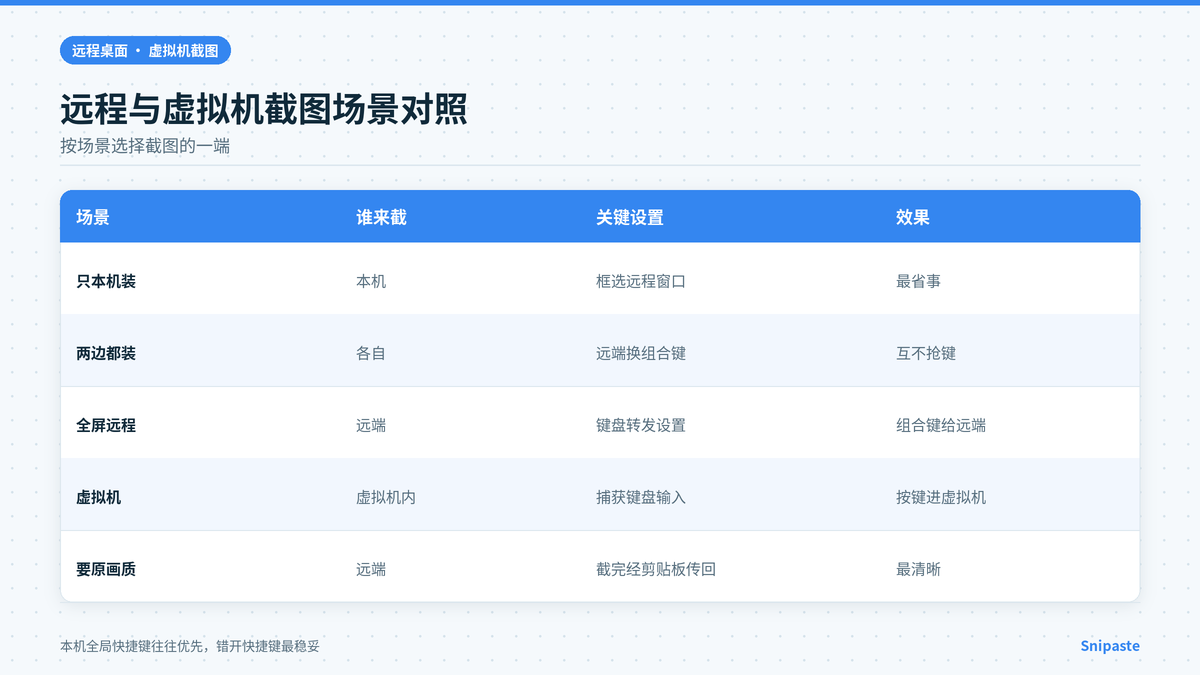
Task: Click the 框选远程窗口 cell
Action: tap(641, 281)
